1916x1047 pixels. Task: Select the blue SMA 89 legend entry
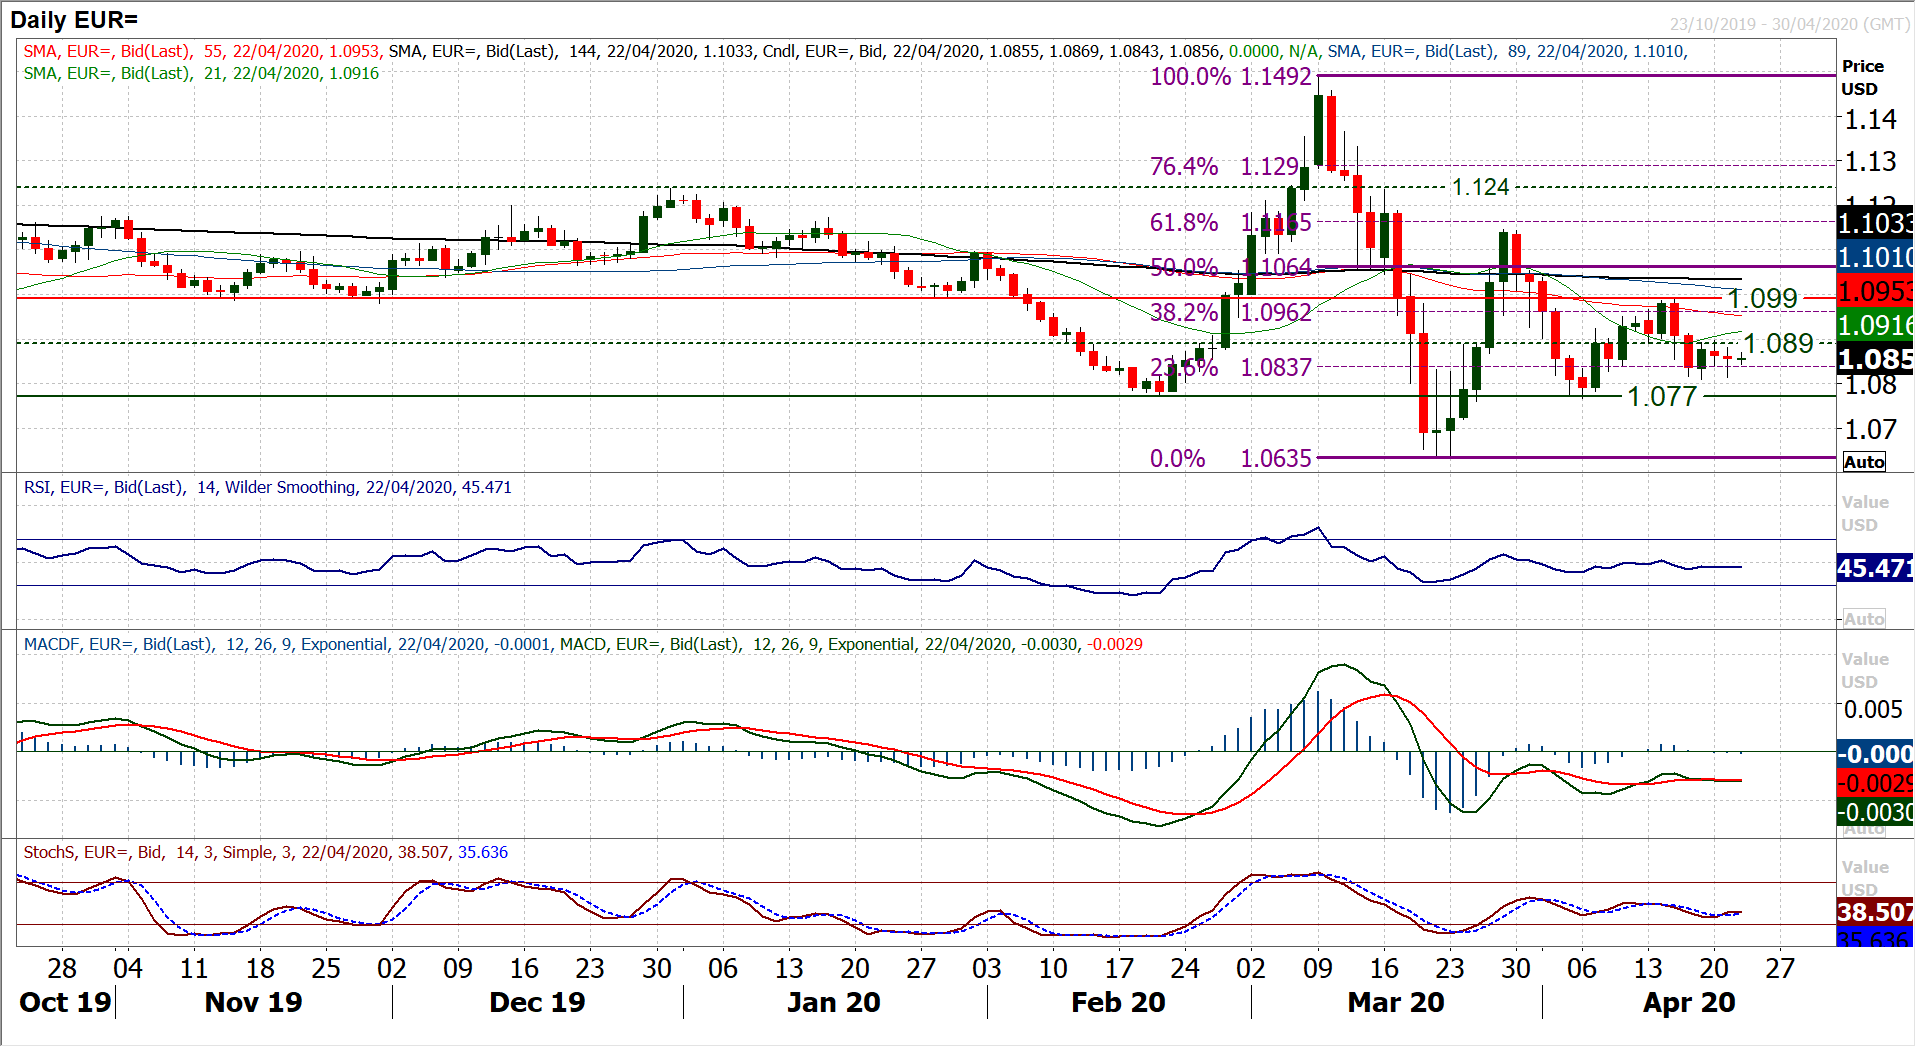(1506, 51)
